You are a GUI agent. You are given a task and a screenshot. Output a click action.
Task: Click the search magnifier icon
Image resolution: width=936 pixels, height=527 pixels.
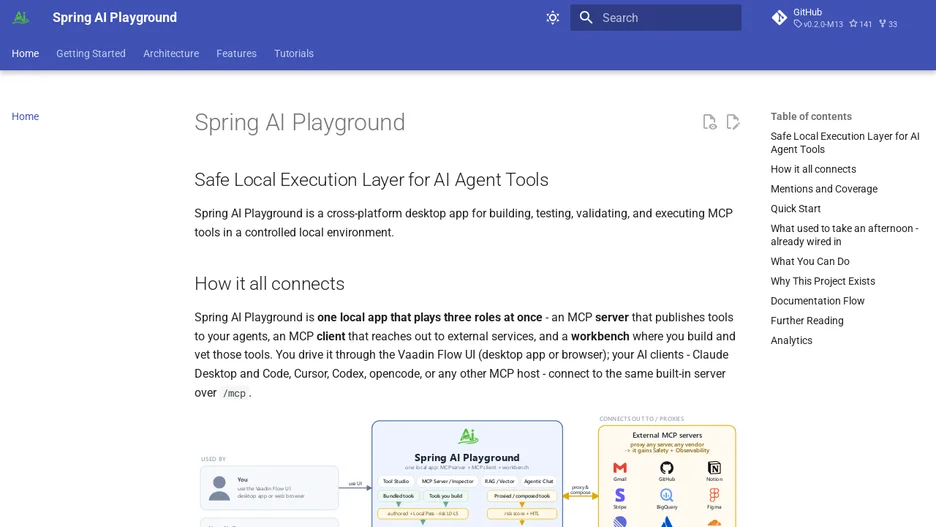(x=586, y=18)
